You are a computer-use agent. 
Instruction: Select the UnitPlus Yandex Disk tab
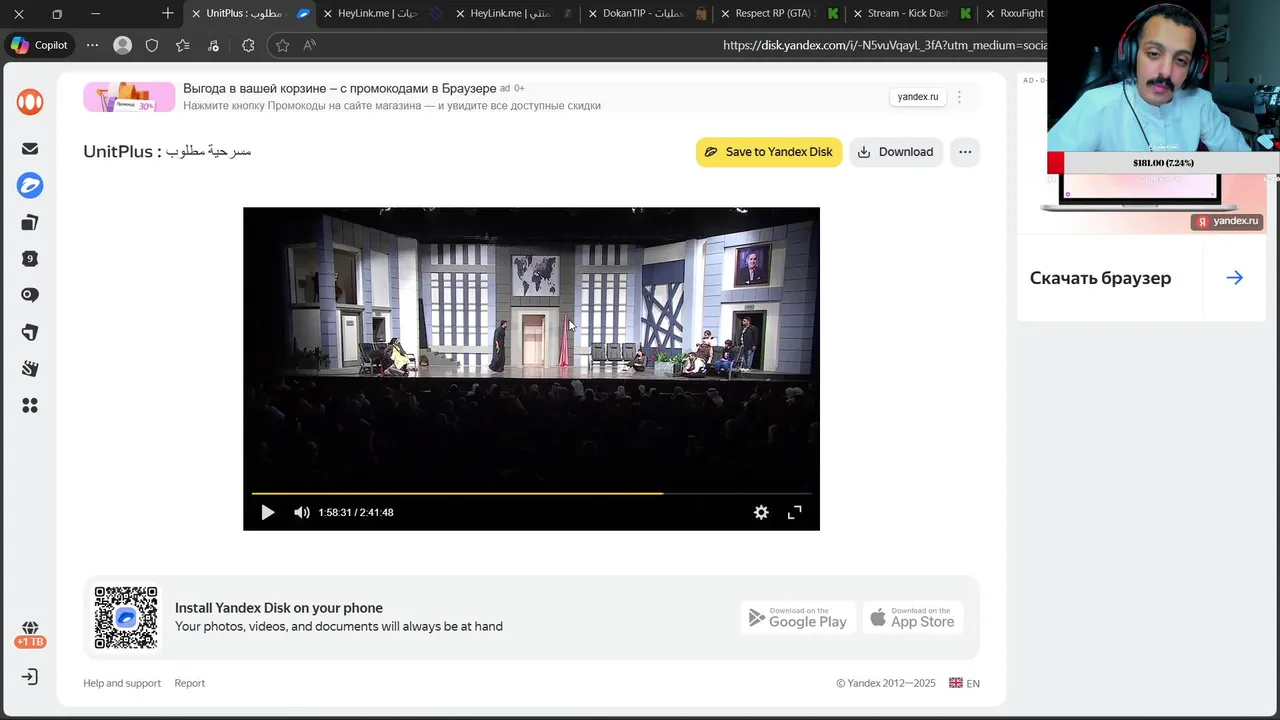pos(250,14)
